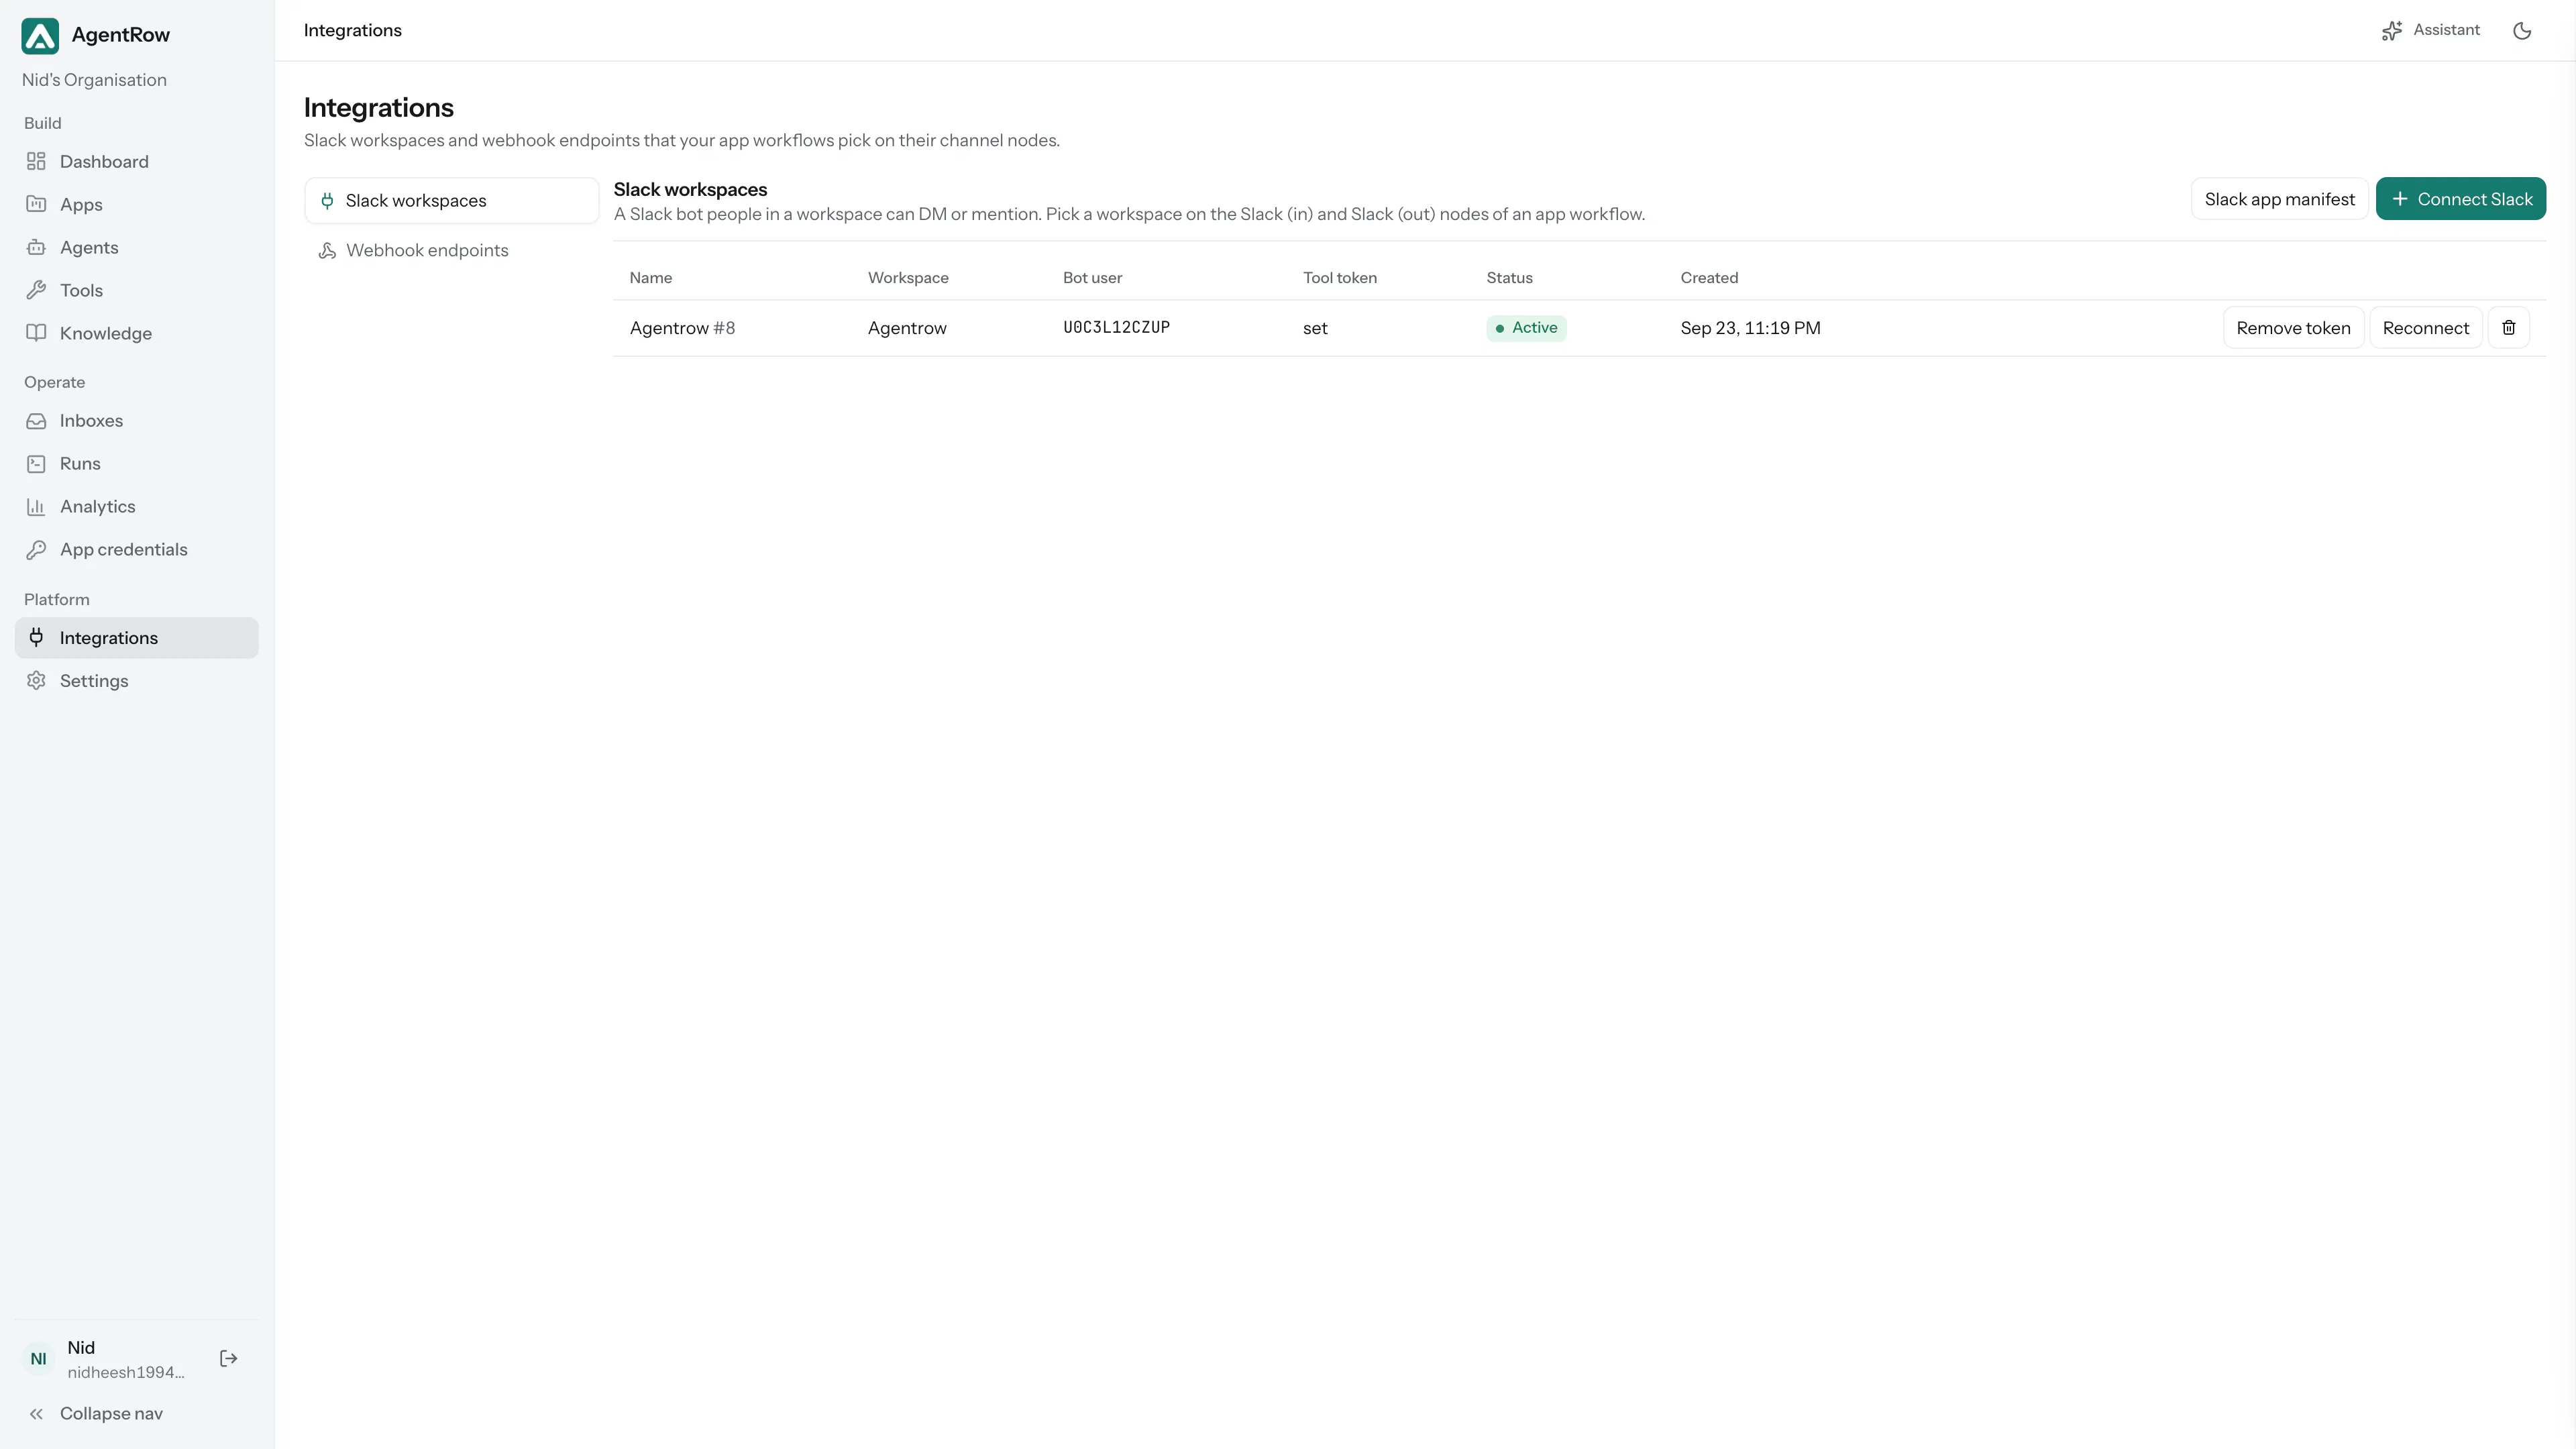Click the Agentrow #8 name cell
The height and width of the screenshot is (1449, 2576).
click(x=682, y=328)
